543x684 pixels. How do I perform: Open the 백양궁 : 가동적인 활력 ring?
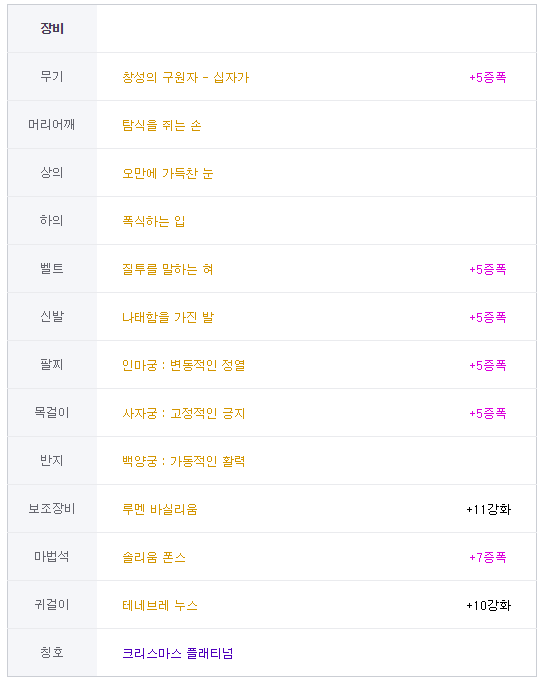[x=184, y=461]
